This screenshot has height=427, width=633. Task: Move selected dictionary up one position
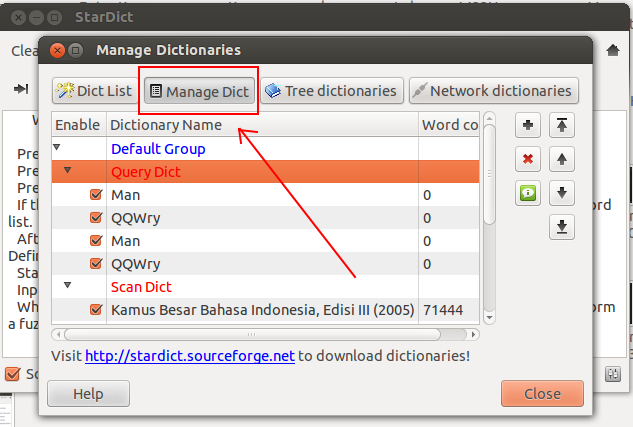(x=562, y=159)
